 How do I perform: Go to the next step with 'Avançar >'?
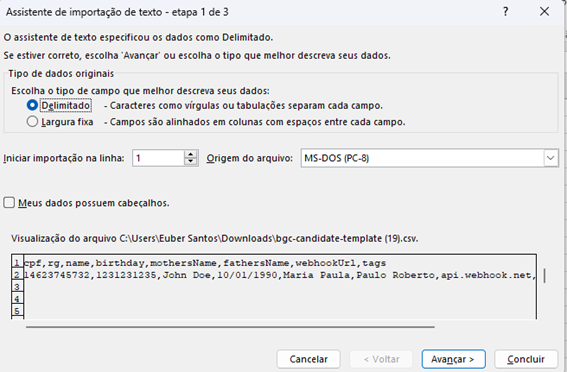click(453, 359)
